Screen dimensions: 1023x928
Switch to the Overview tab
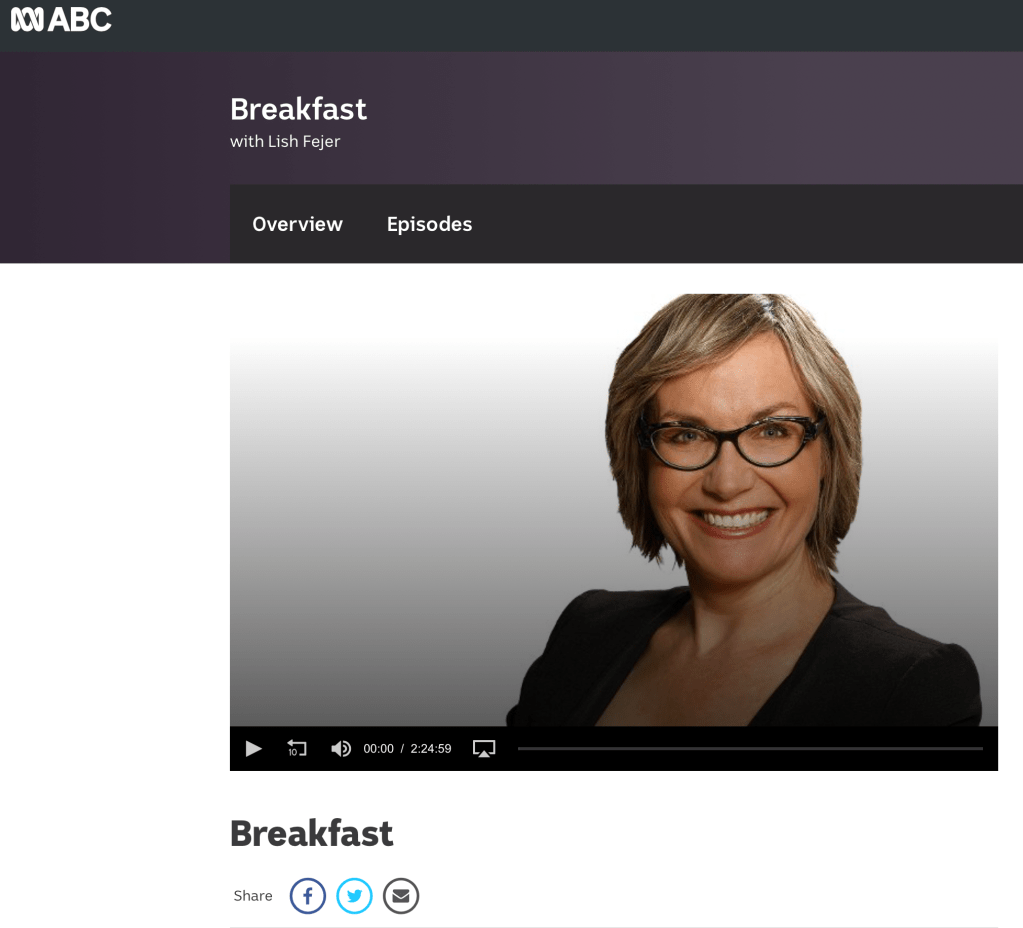tap(298, 224)
